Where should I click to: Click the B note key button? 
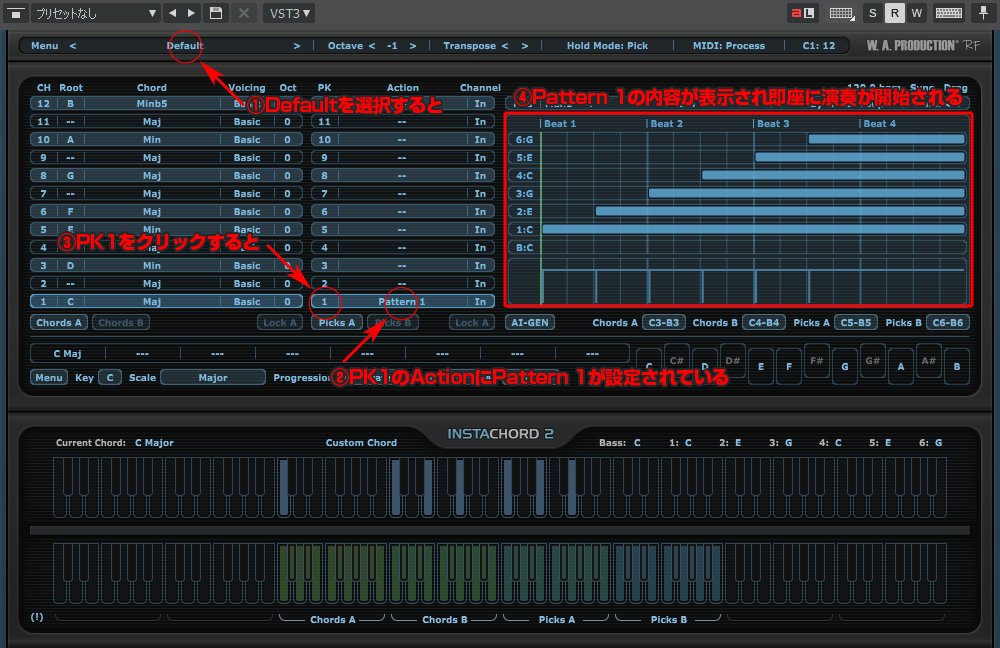click(x=957, y=366)
